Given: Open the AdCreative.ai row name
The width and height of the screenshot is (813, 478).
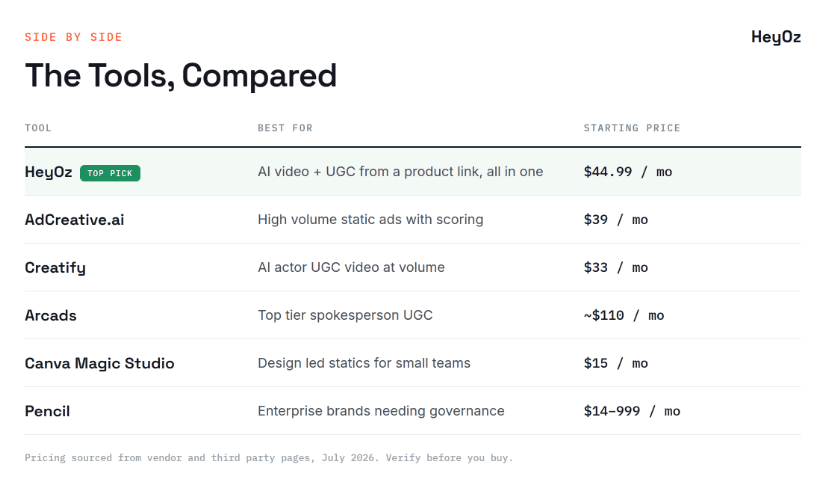Looking at the screenshot, I should tap(75, 220).
